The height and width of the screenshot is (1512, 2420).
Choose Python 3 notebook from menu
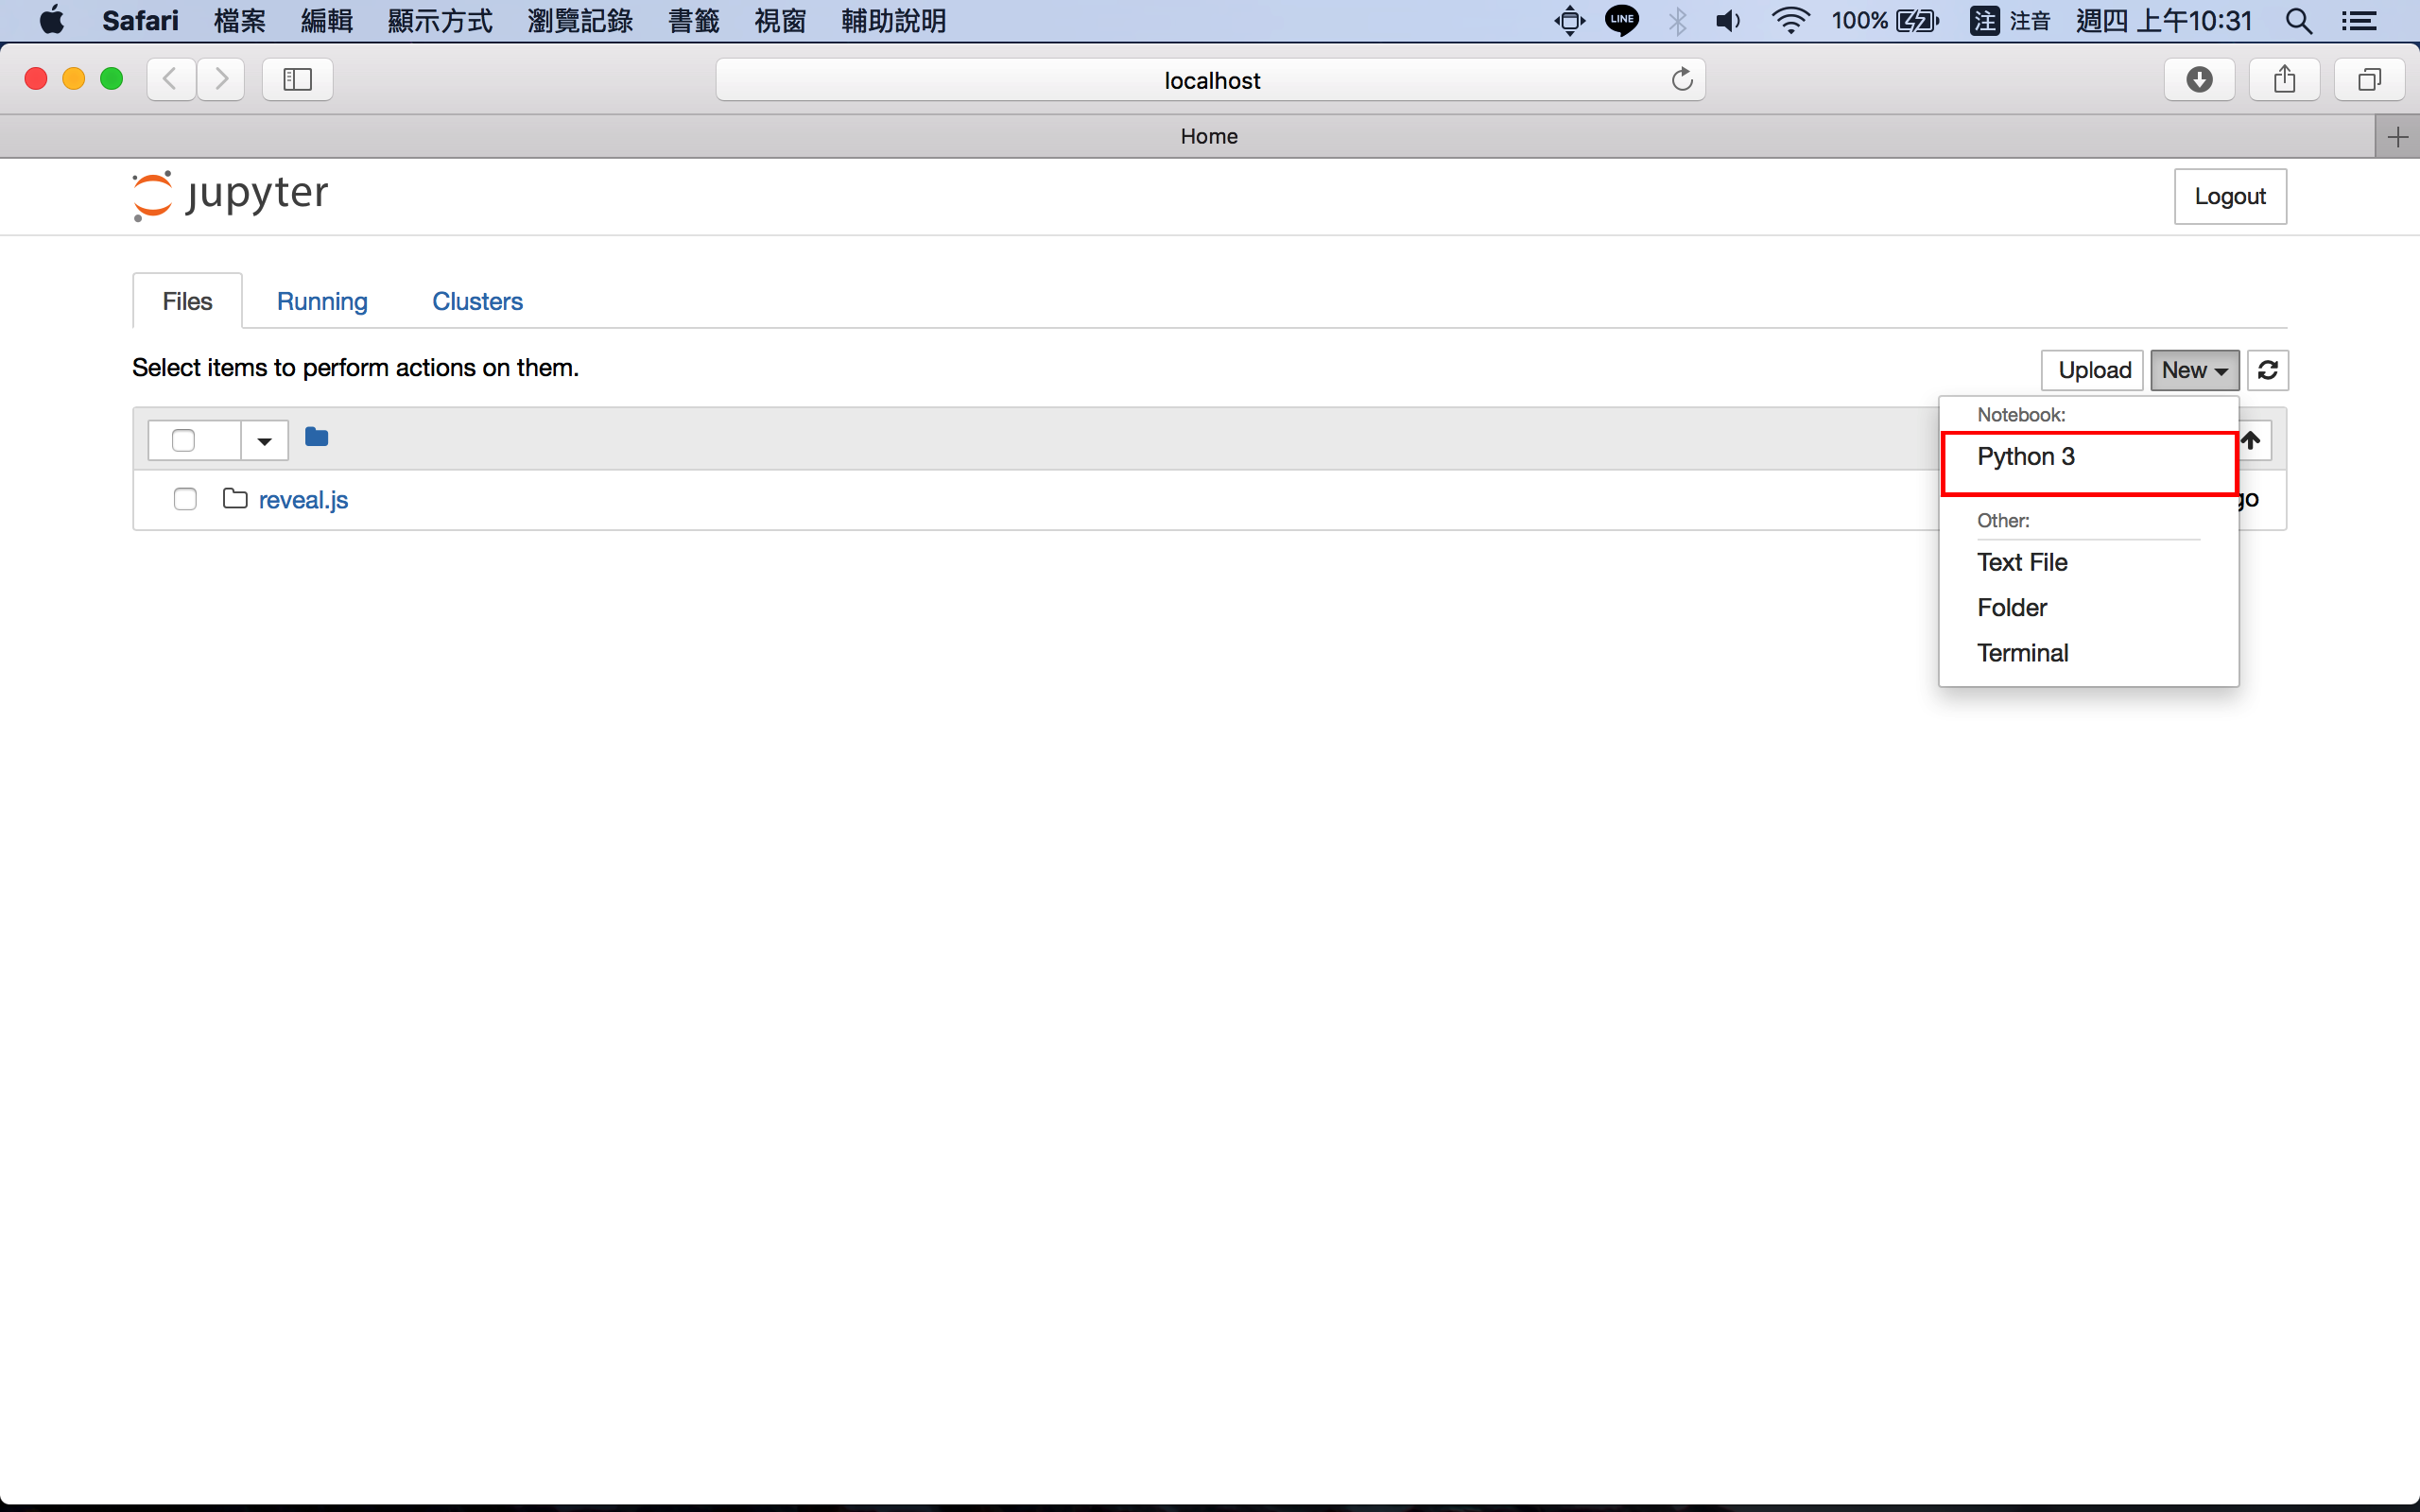tap(2026, 457)
